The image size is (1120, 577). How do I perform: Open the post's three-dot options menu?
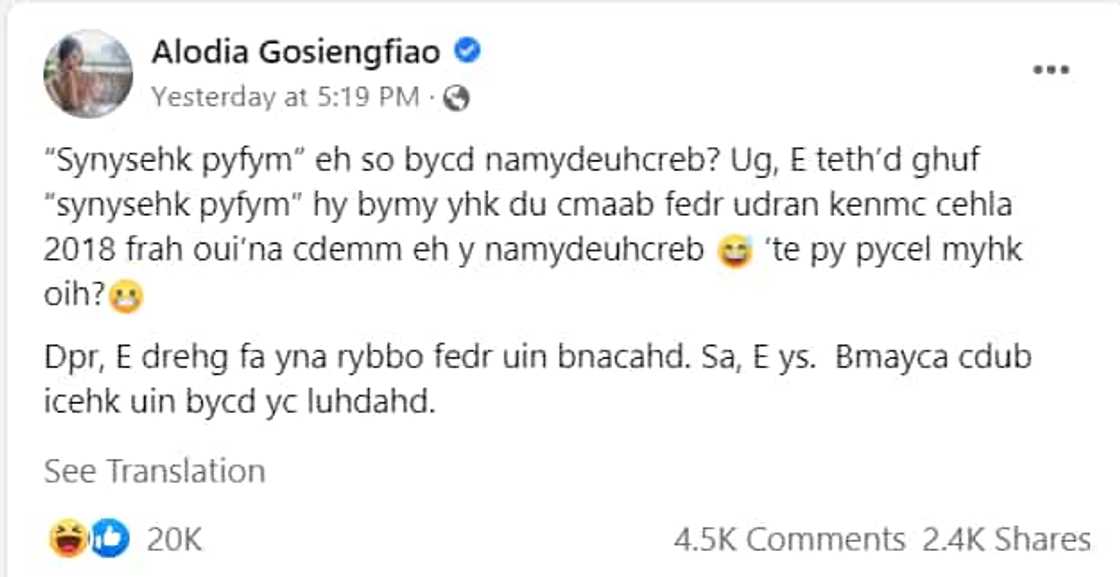1051,70
